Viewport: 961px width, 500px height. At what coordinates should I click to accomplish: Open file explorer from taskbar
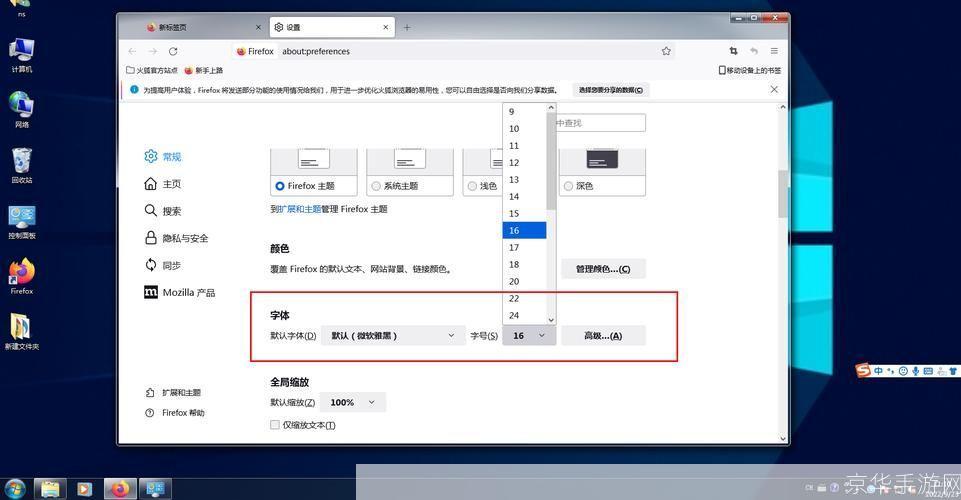point(50,489)
